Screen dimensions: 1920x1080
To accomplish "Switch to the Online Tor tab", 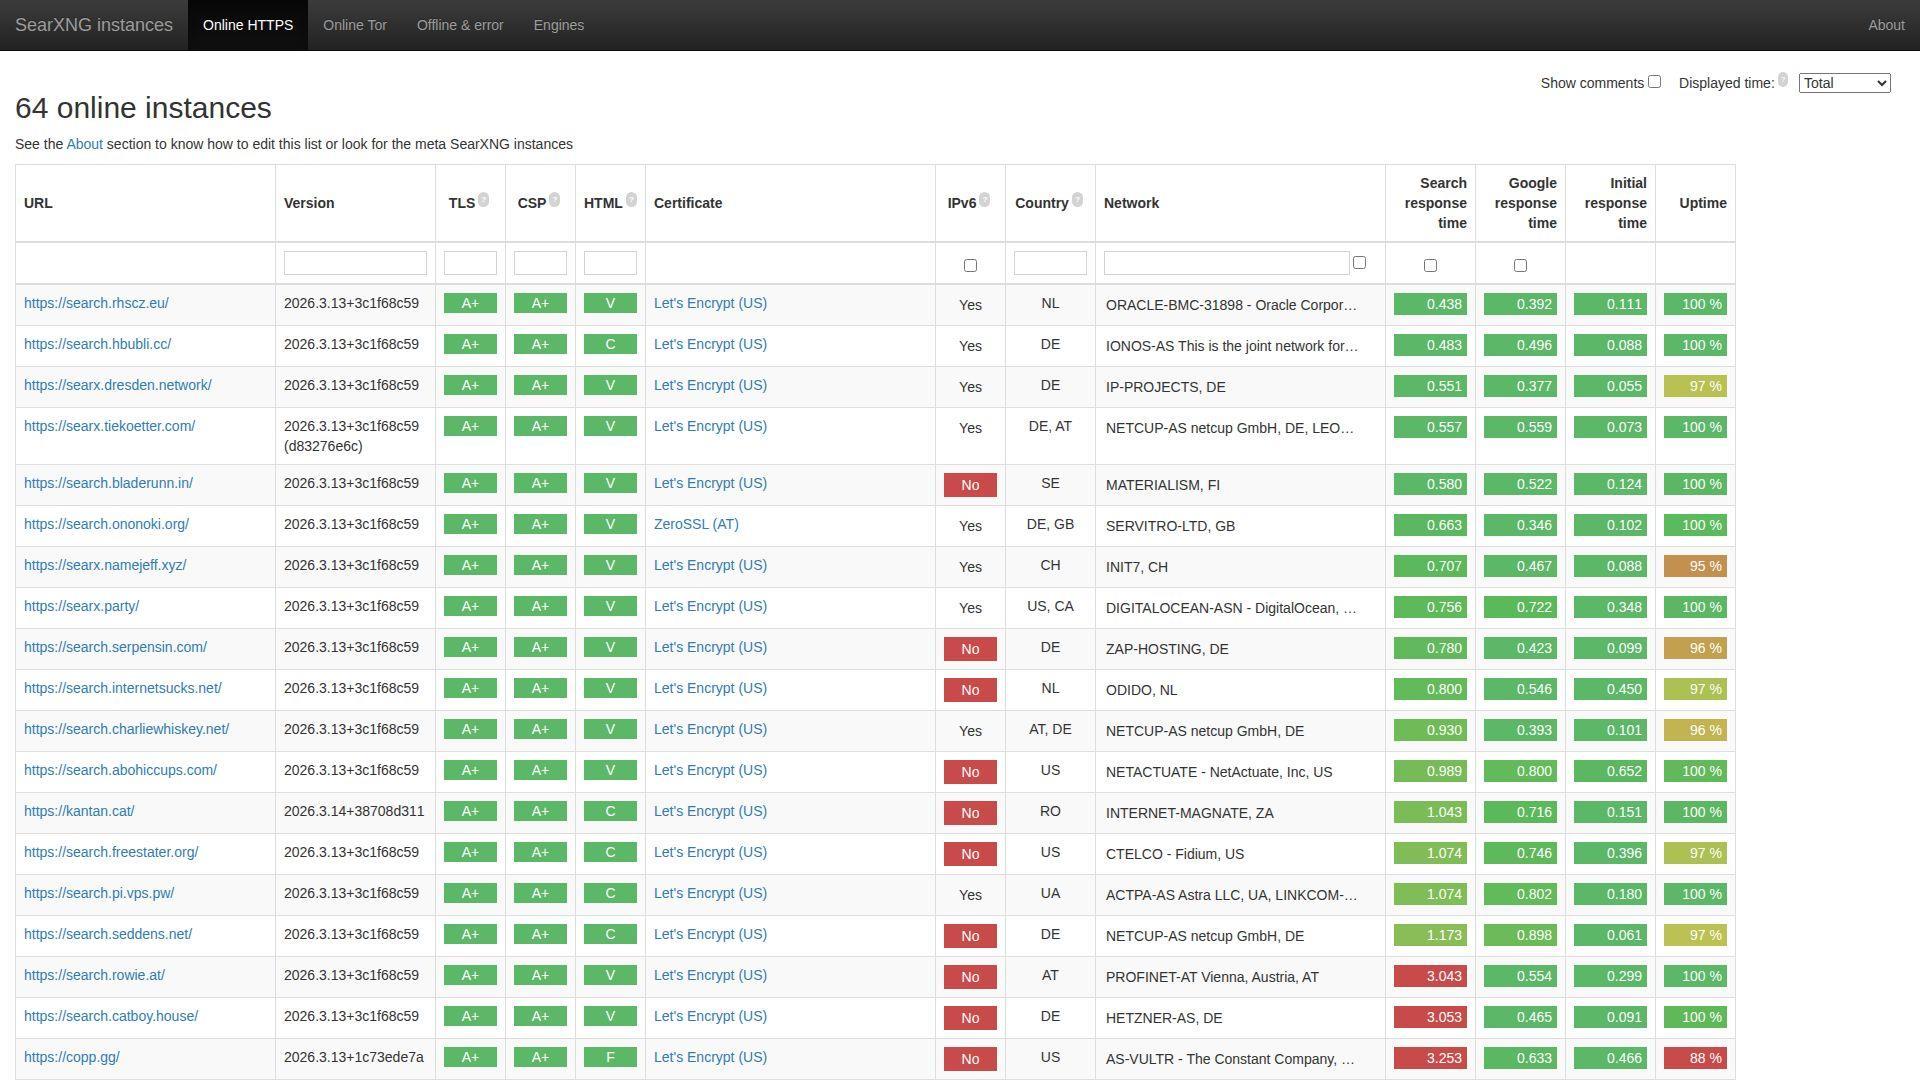I will [x=355, y=25].
